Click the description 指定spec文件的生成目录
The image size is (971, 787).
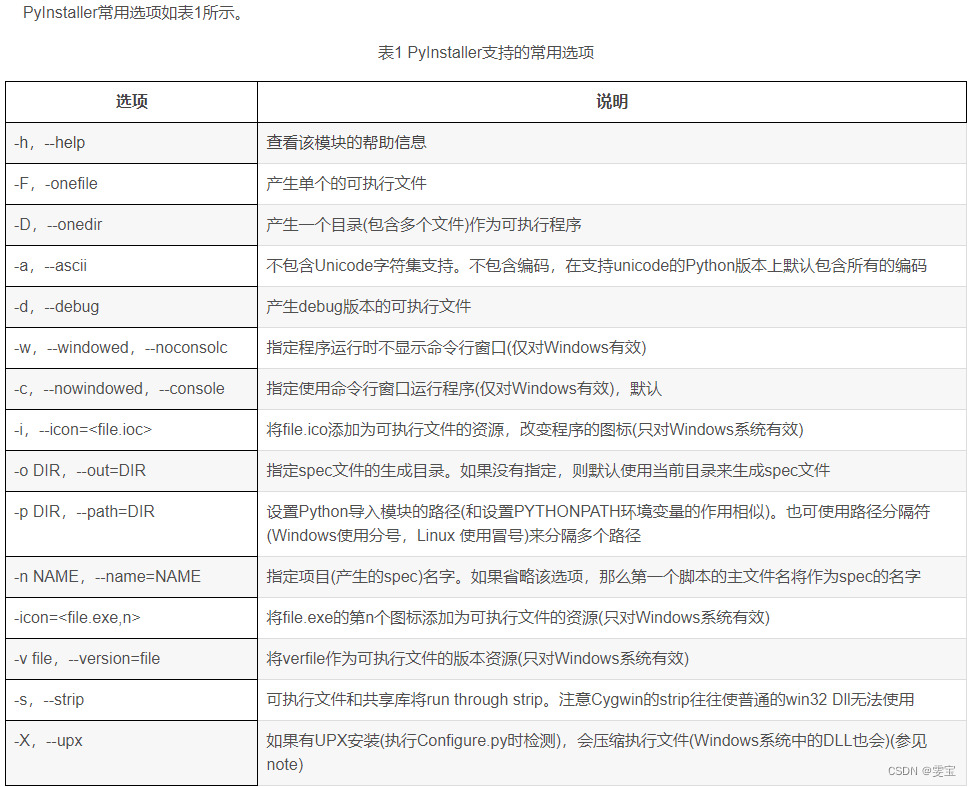(x=612, y=471)
